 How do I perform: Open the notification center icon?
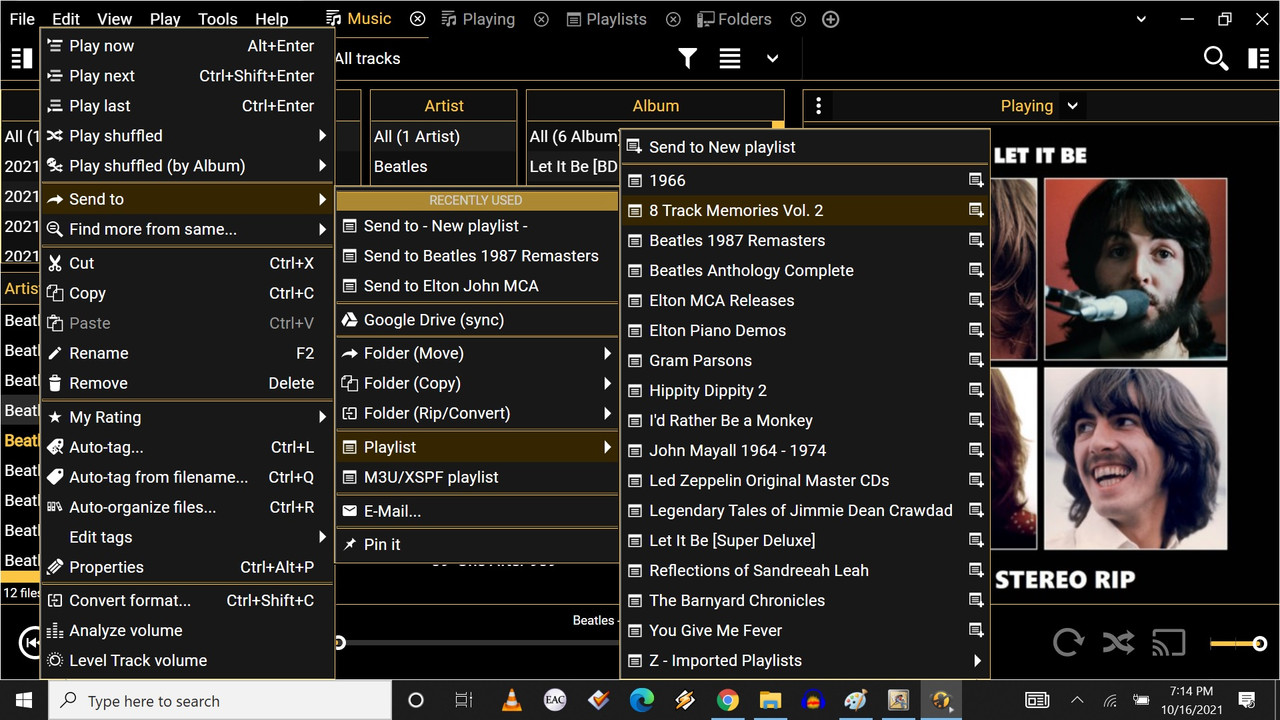click(x=1247, y=700)
